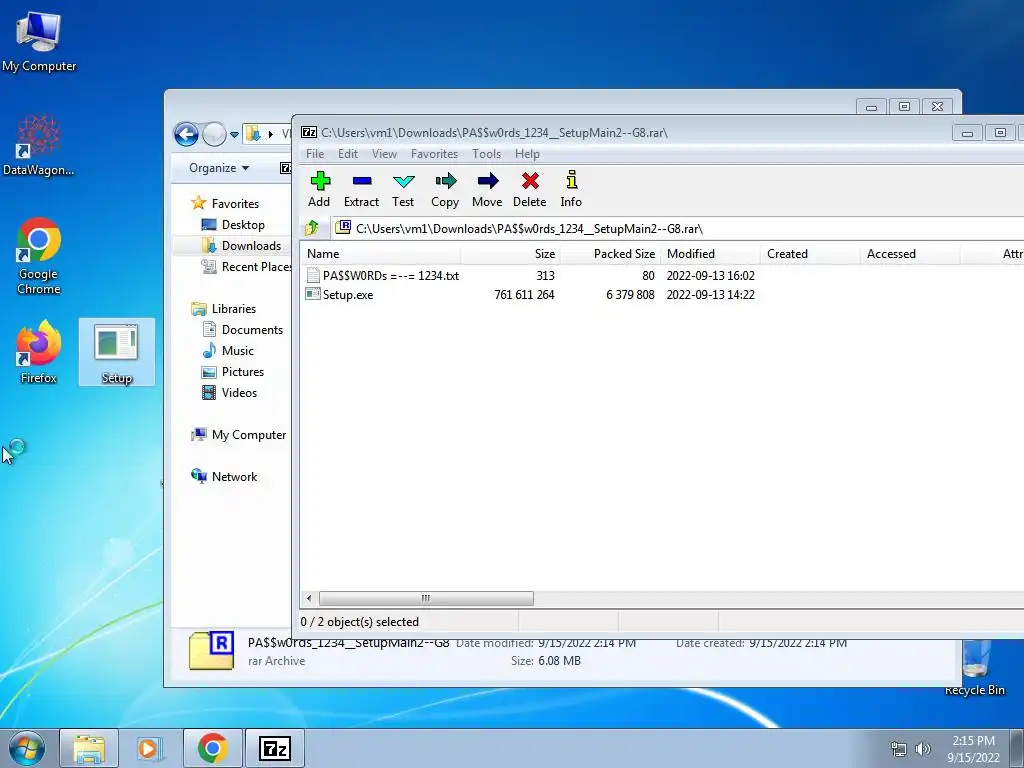The height and width of the screenshot is (768, 1024).
Task: Click Explorer back arrow button
Action: tap(186, 135)
